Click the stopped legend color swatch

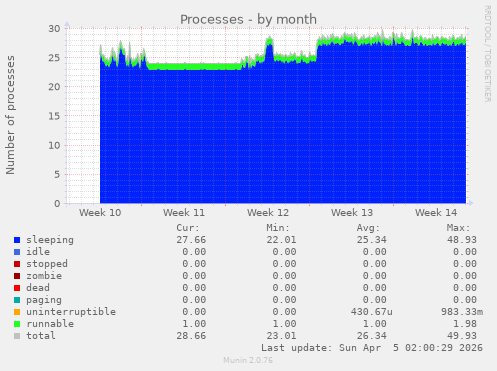click(17, 264)
